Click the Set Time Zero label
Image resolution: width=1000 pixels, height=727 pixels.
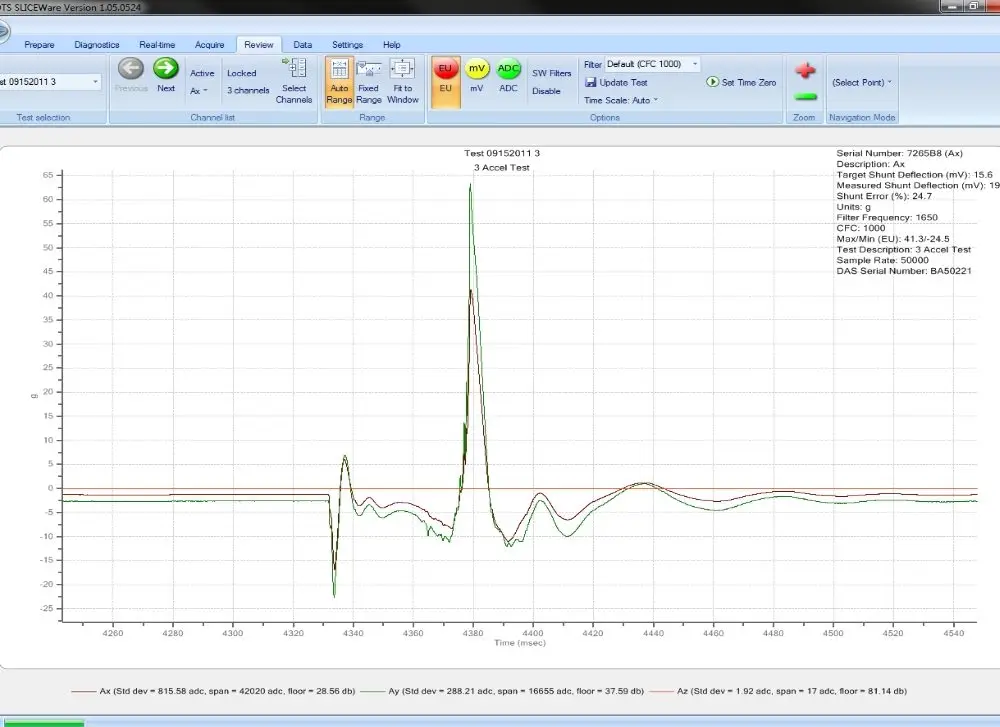[x=749, y=82]
